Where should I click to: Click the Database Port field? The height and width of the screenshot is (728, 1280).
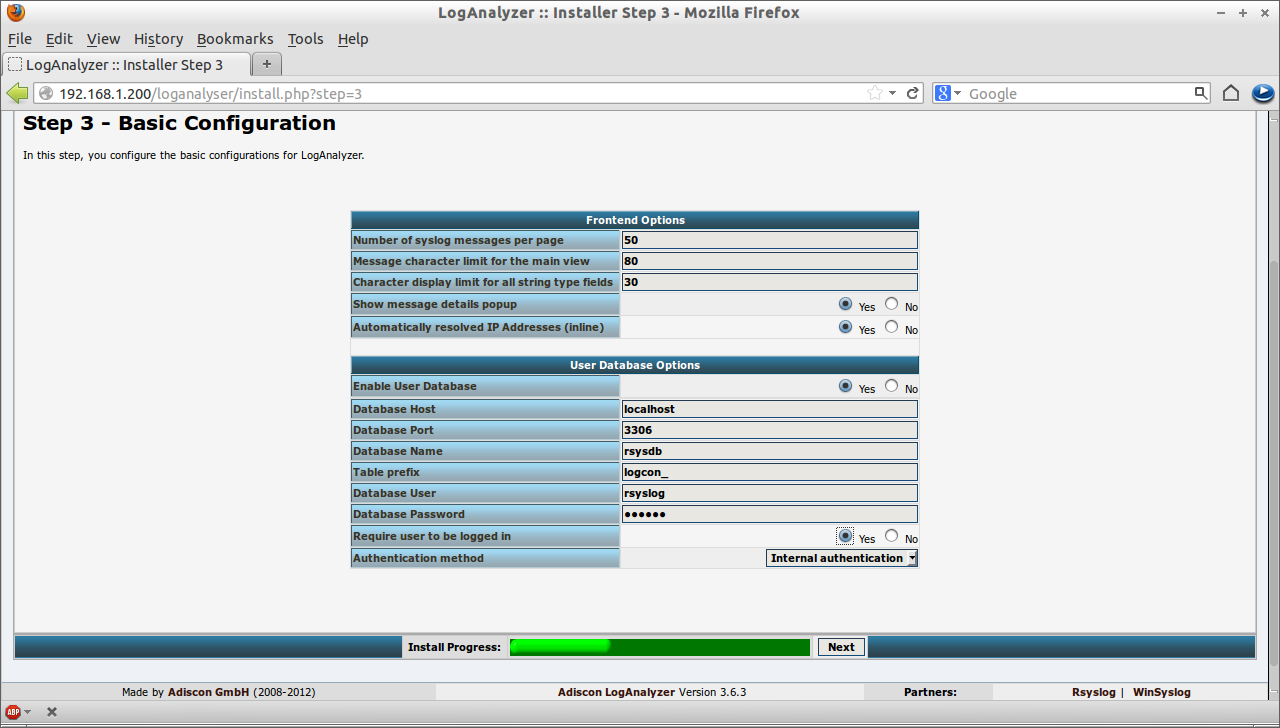[769, 430]
